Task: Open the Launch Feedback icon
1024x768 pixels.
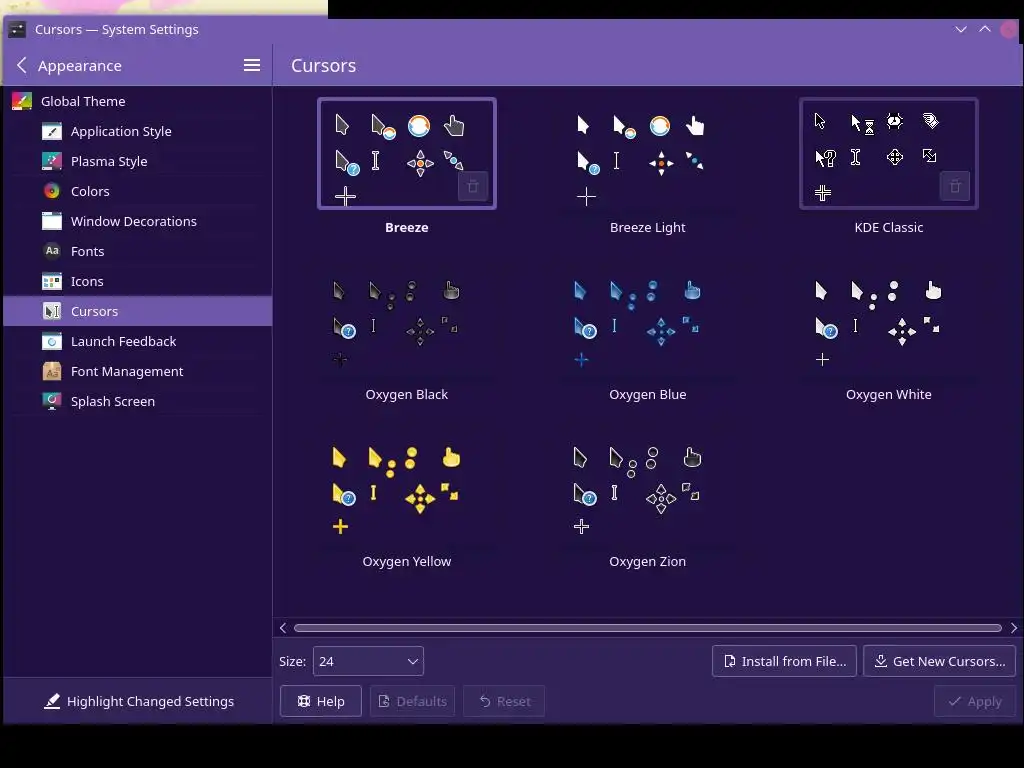Action: tap(52, 342)
